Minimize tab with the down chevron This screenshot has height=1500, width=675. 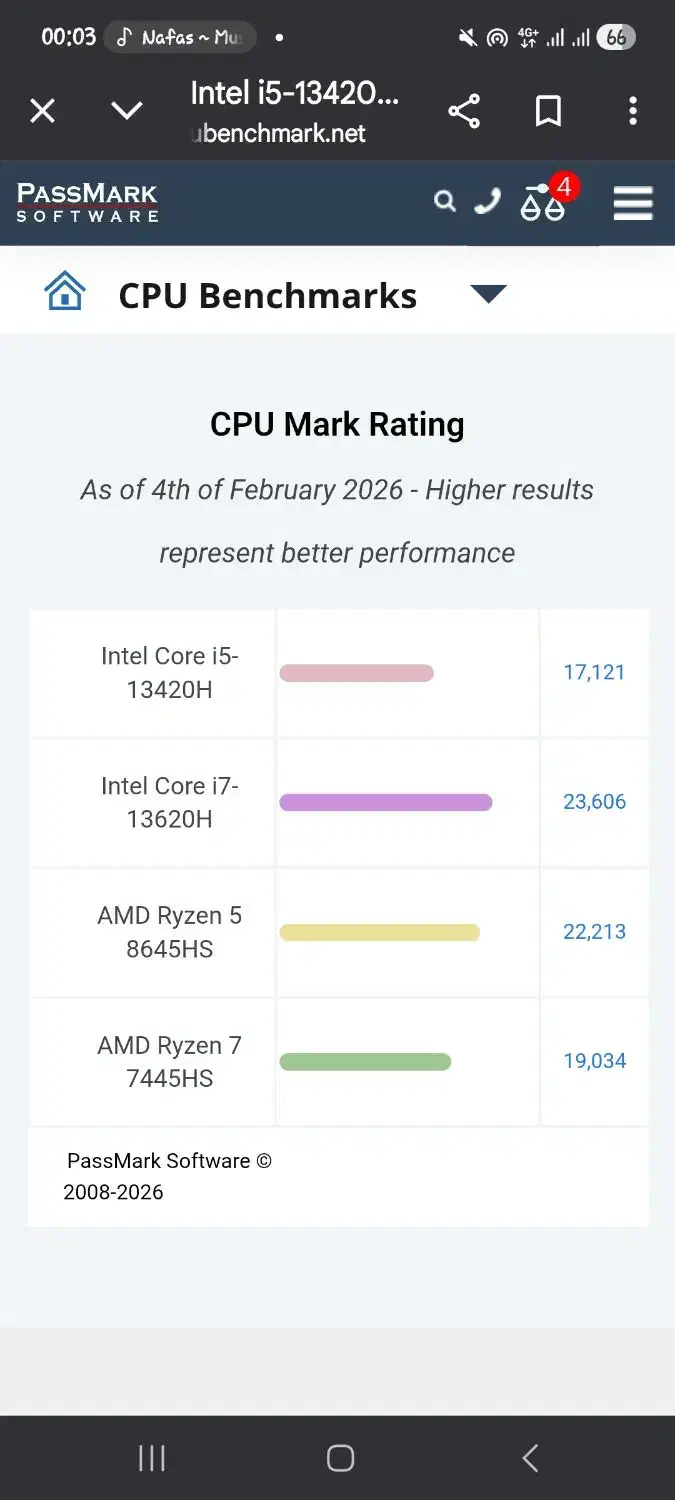(127, 110)
